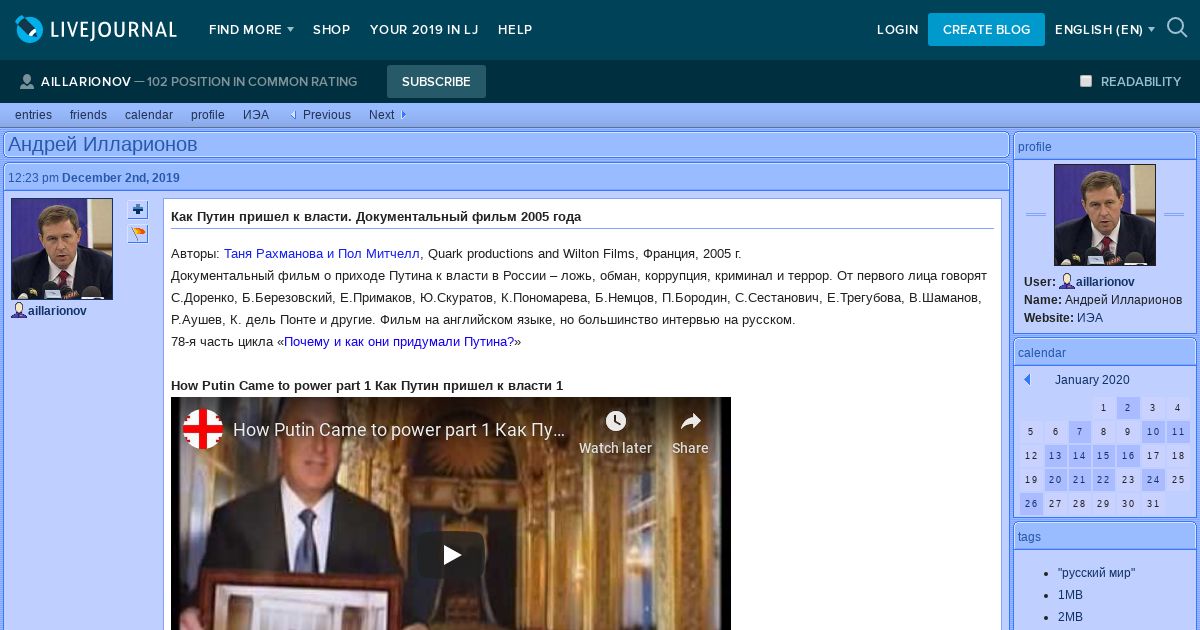Expand the Find More dropdown

tap(251, 30)
